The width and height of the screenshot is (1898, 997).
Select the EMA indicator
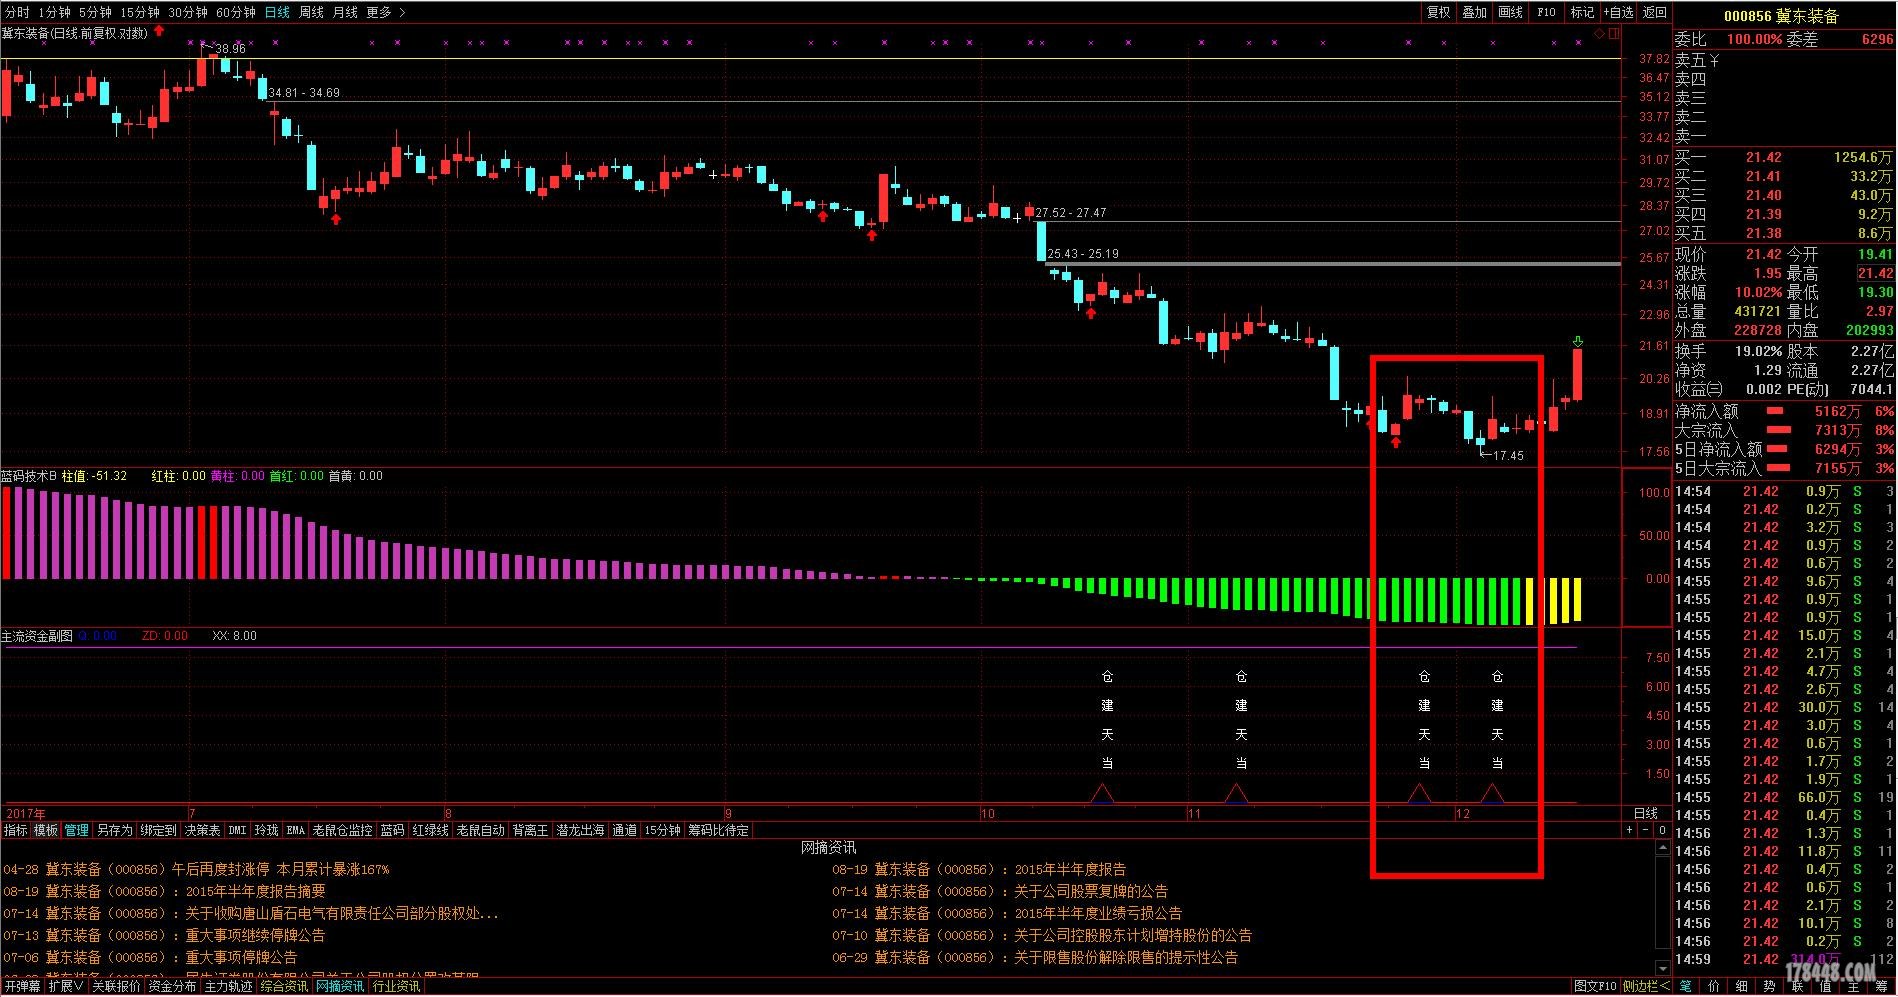click(x=295, y=830)
